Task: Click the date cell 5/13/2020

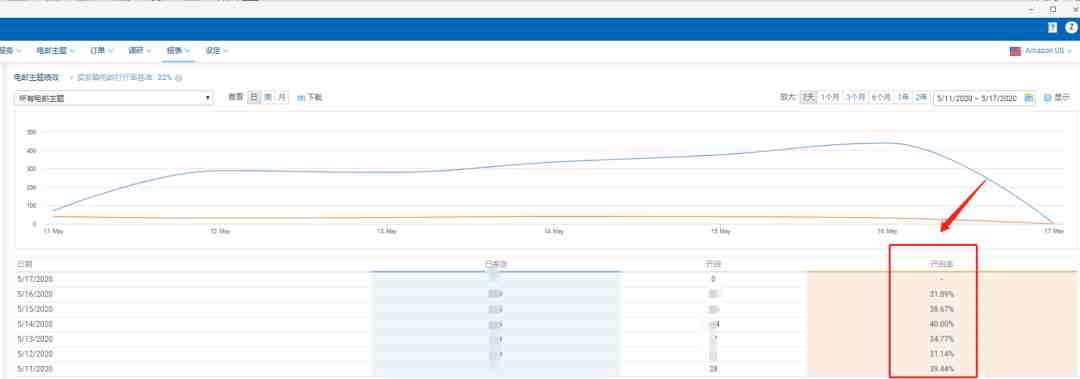Action: (35, 339)
